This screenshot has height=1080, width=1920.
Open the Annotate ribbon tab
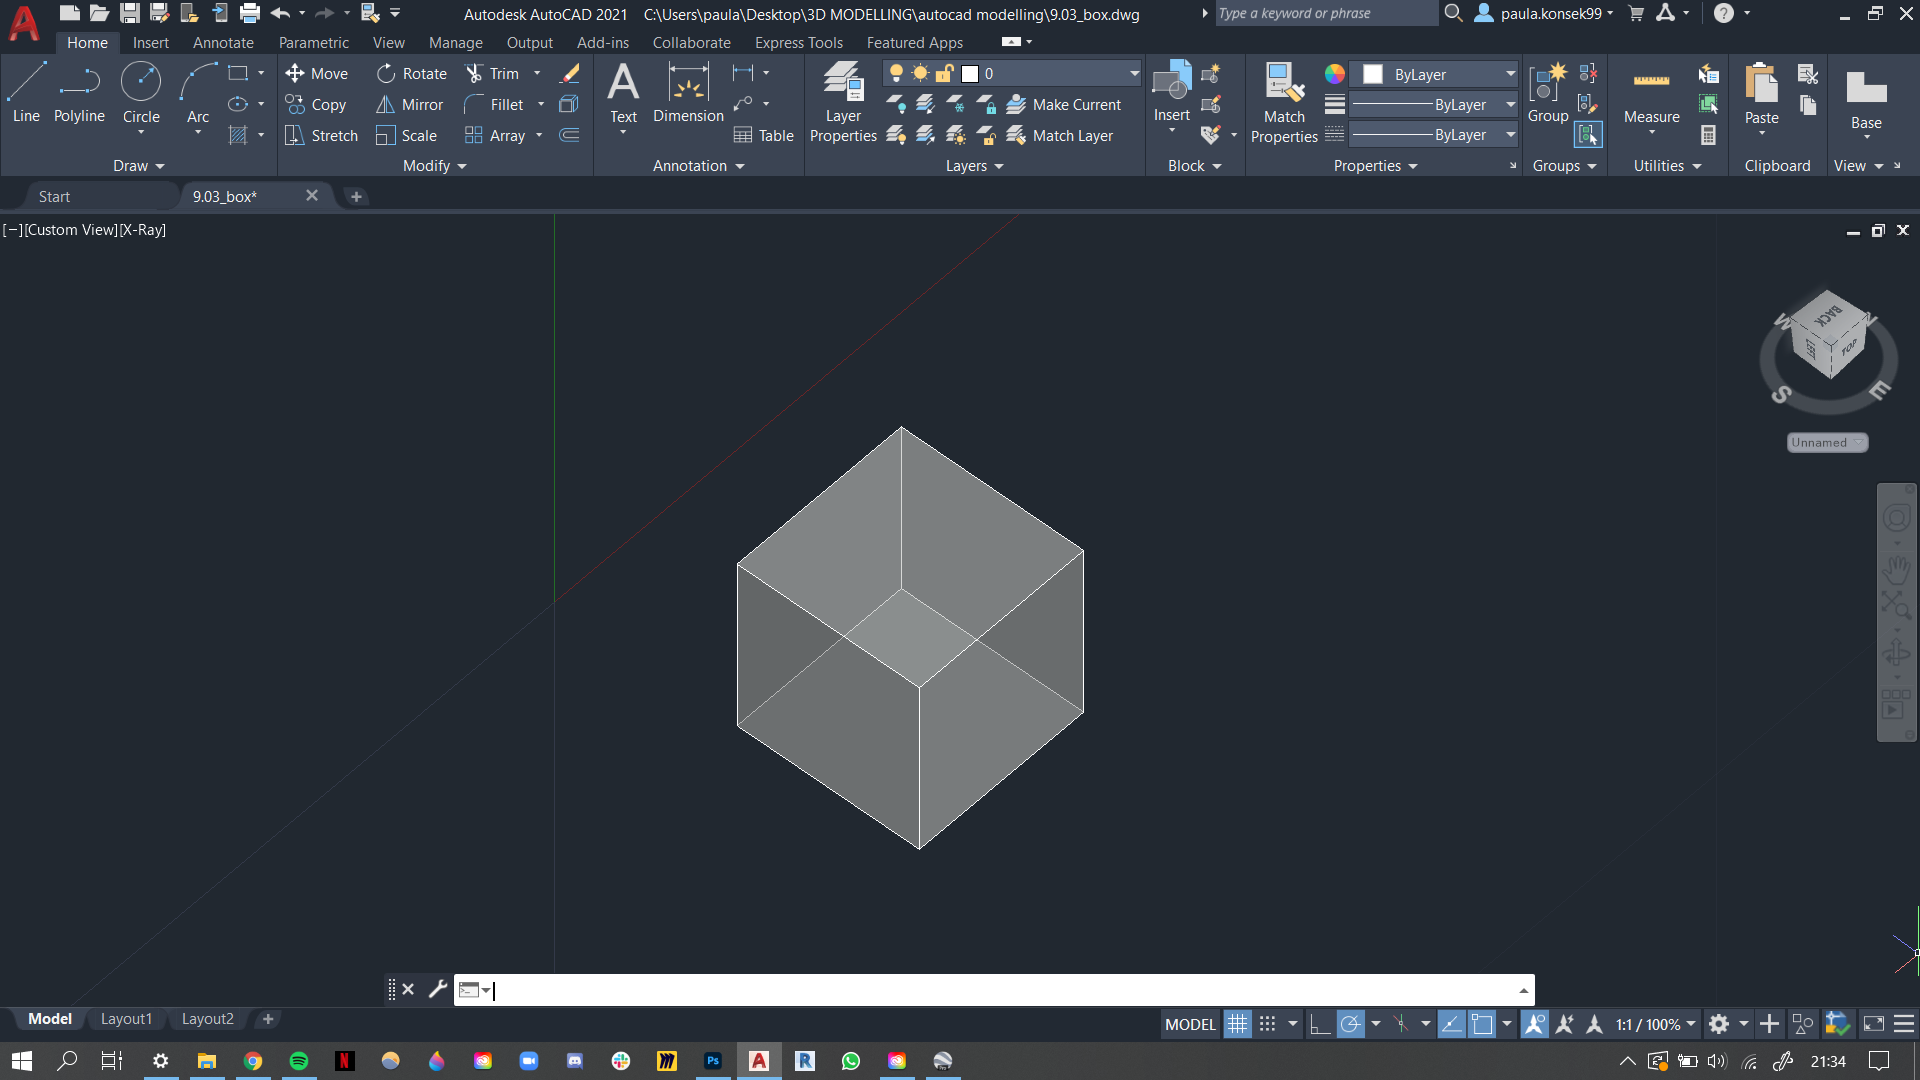223,43
